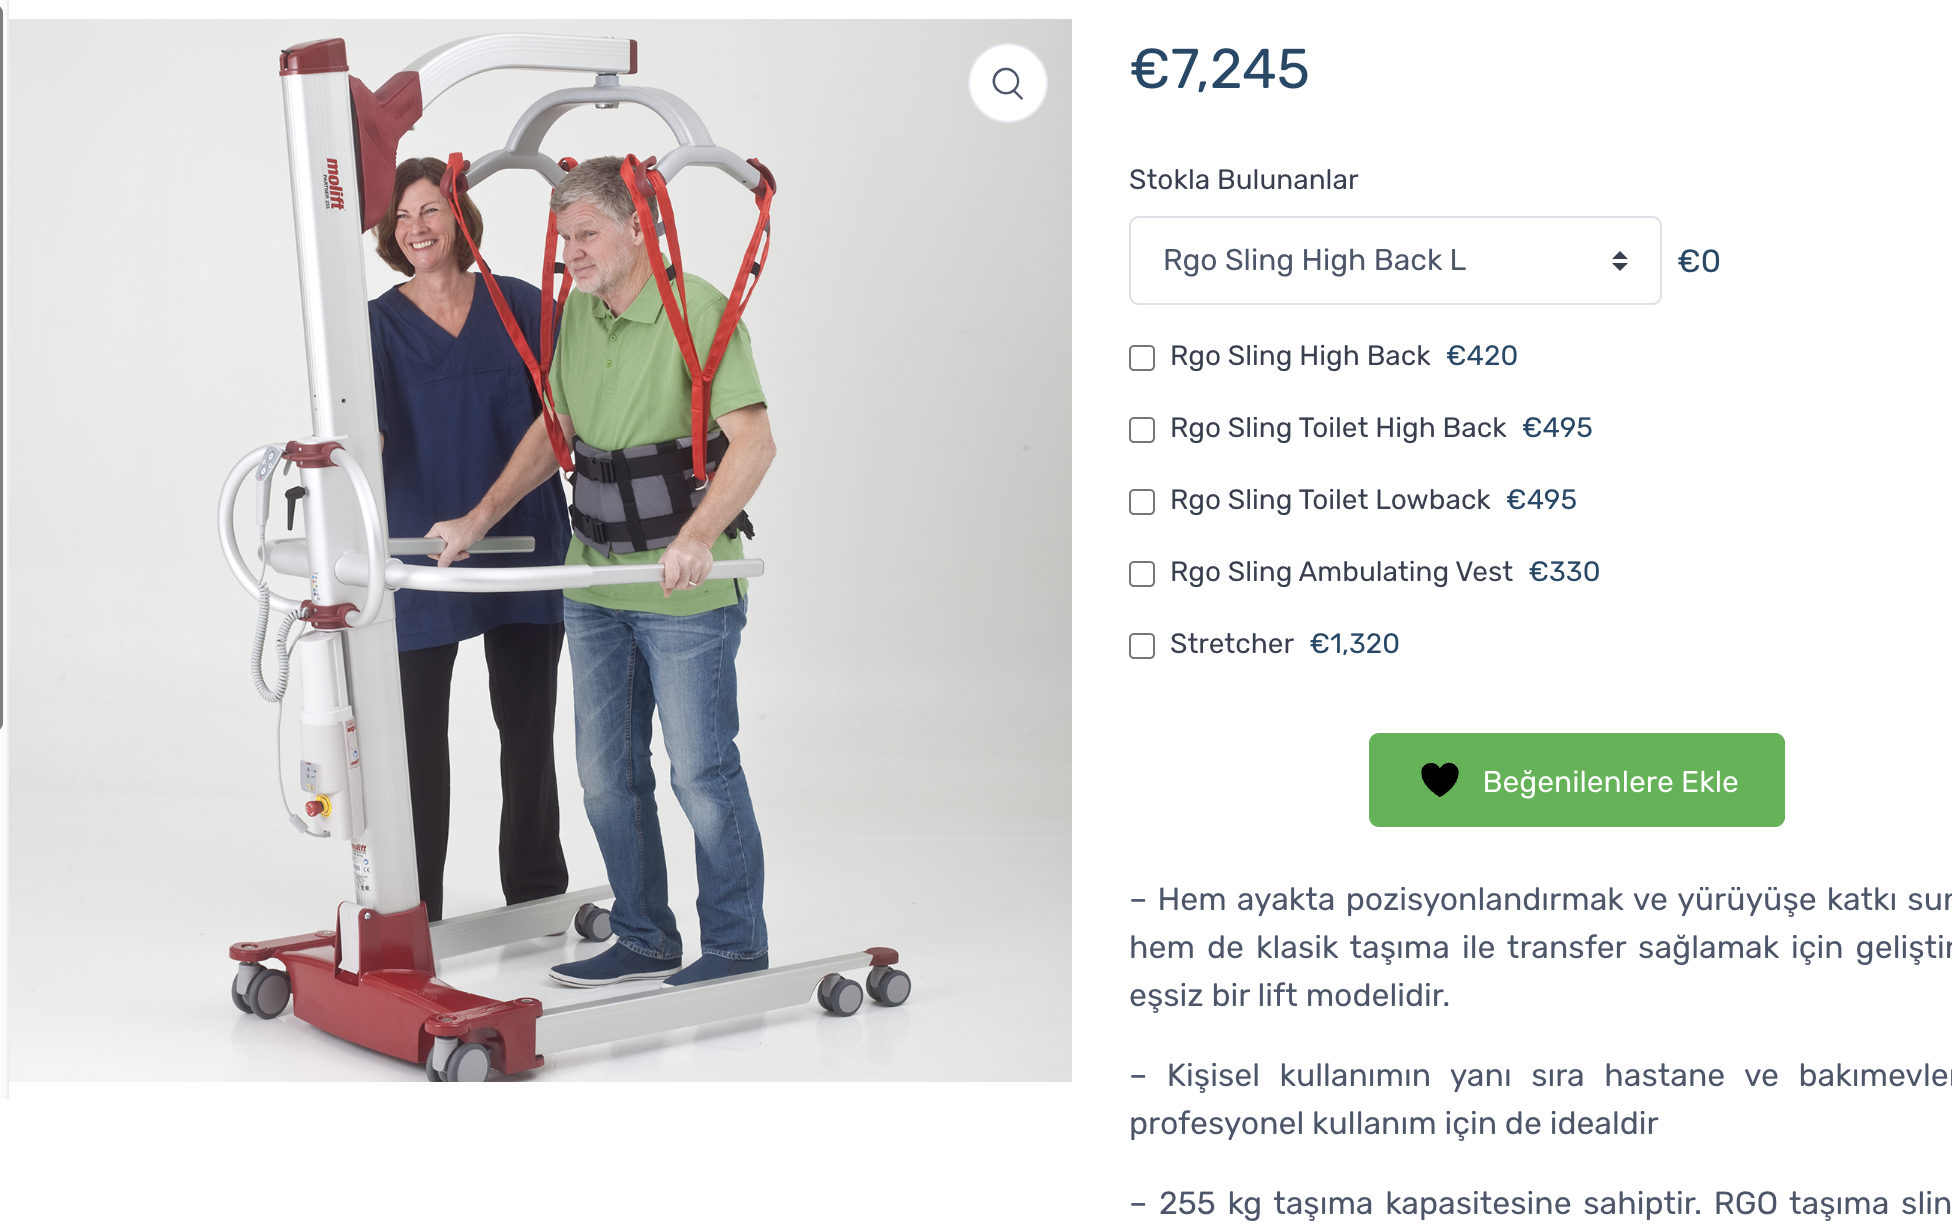1952x1232 pixels.
Task: Click the up-down arrows of the sling selector
Action: coord(1619,261)
